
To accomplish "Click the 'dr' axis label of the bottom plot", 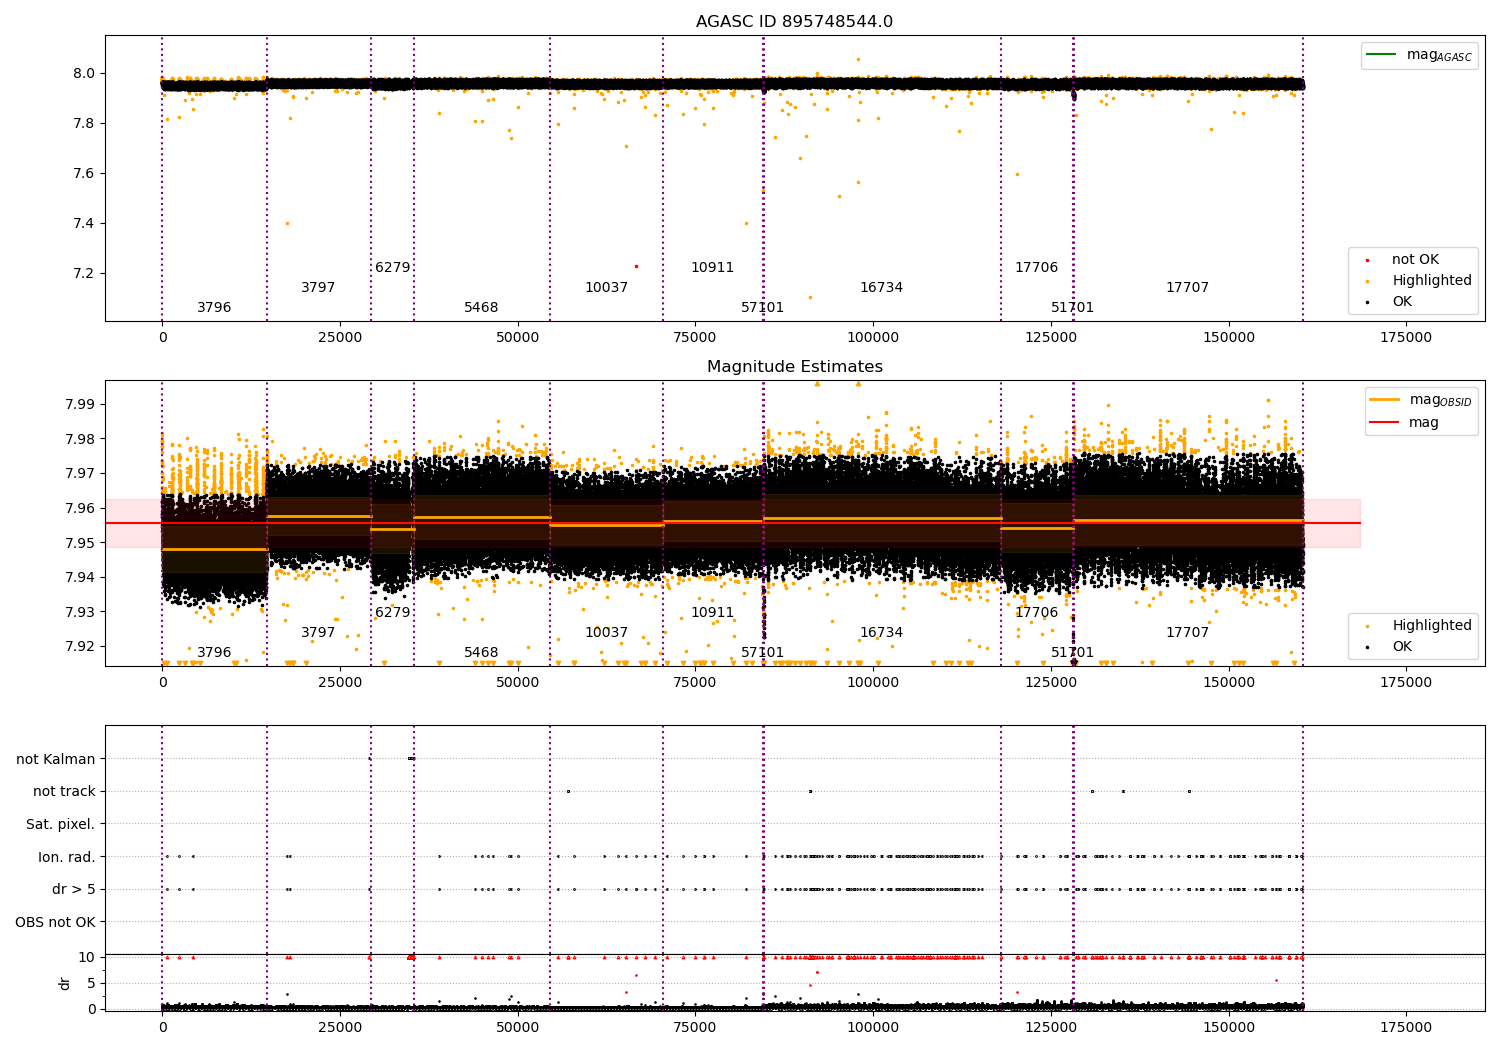I will (x=65, y=983).
